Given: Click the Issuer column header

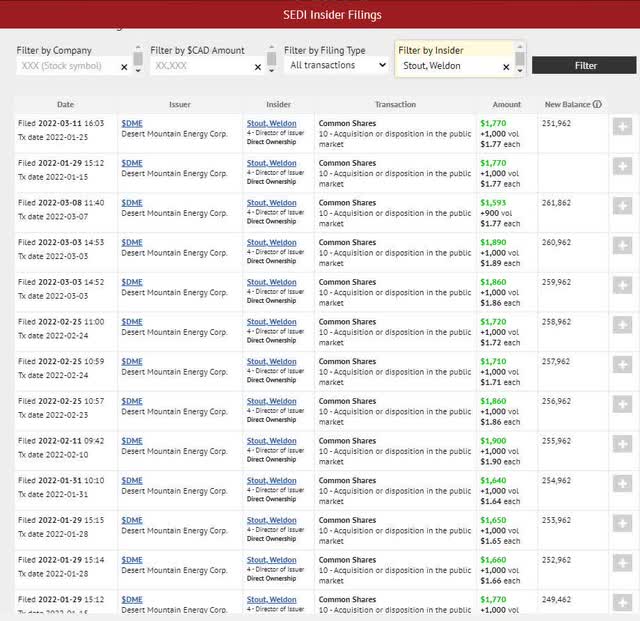Looking at the screenshot, I should (180, 105).
